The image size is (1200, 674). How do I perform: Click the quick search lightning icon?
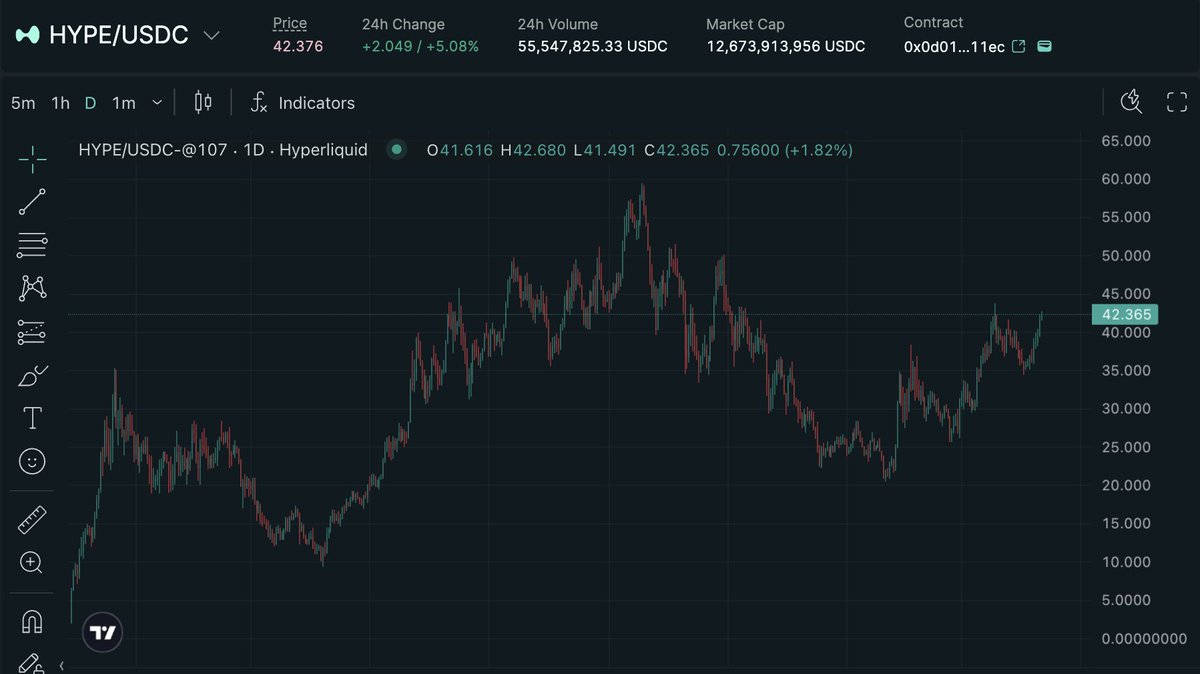[1131, 101]
